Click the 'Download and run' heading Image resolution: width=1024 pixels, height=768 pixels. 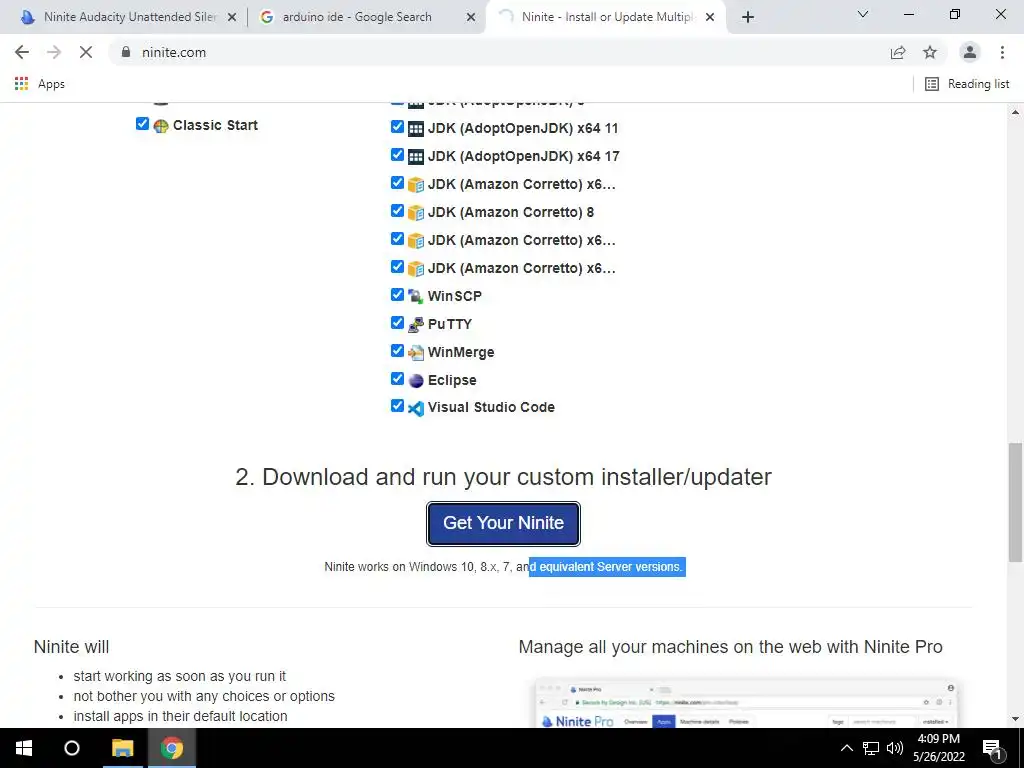click(x=504, y=477)
